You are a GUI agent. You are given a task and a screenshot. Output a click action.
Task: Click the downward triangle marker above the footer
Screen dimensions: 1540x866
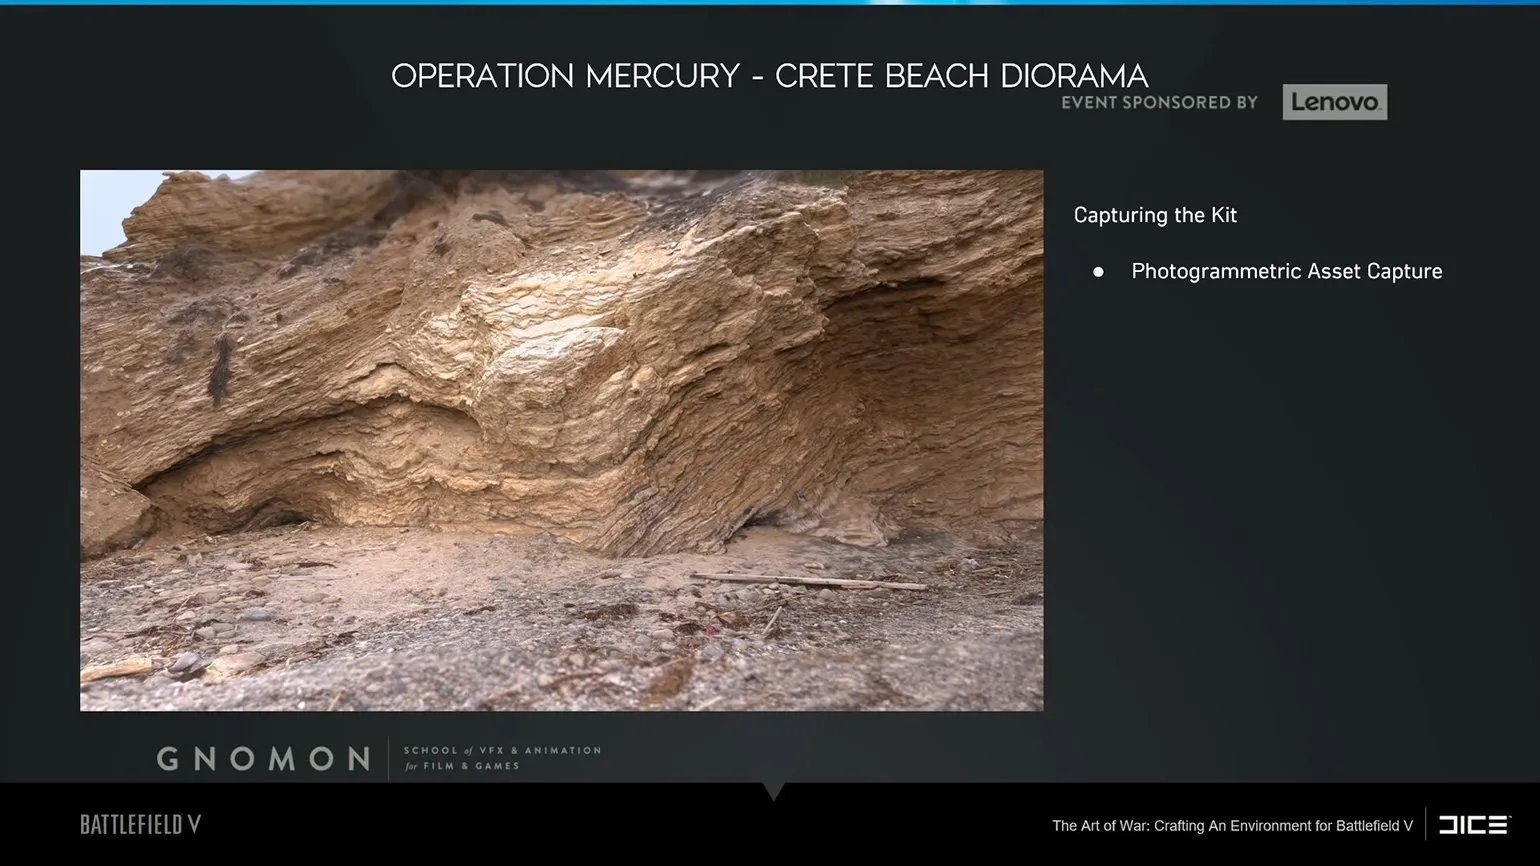773,791
